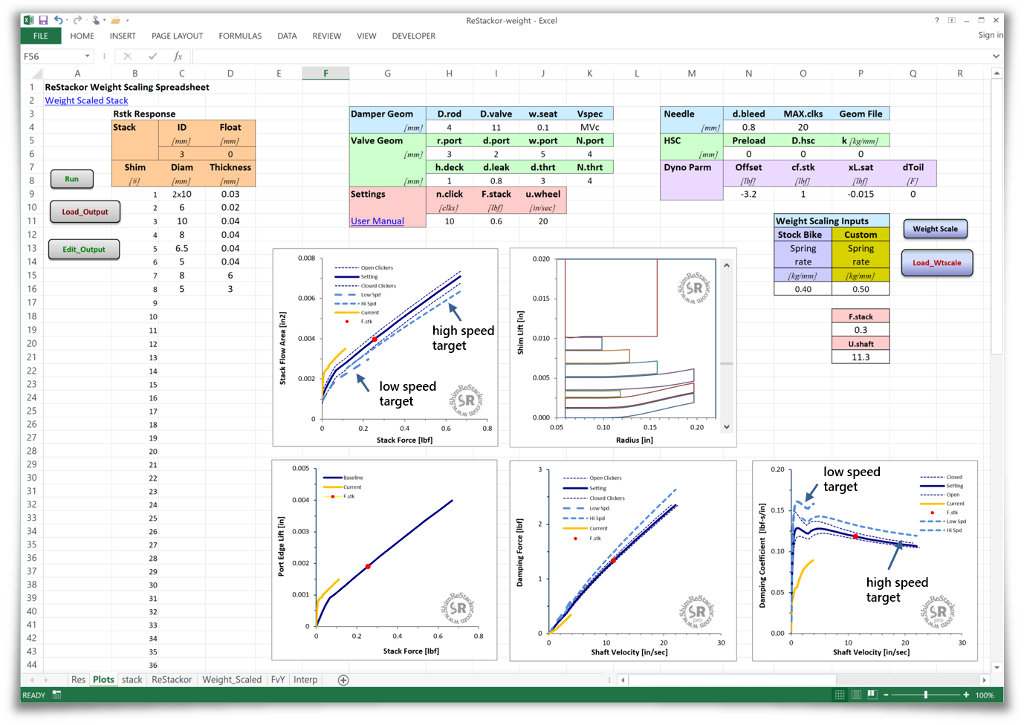
Task: Click the green Run button
Action: (72, 179)
